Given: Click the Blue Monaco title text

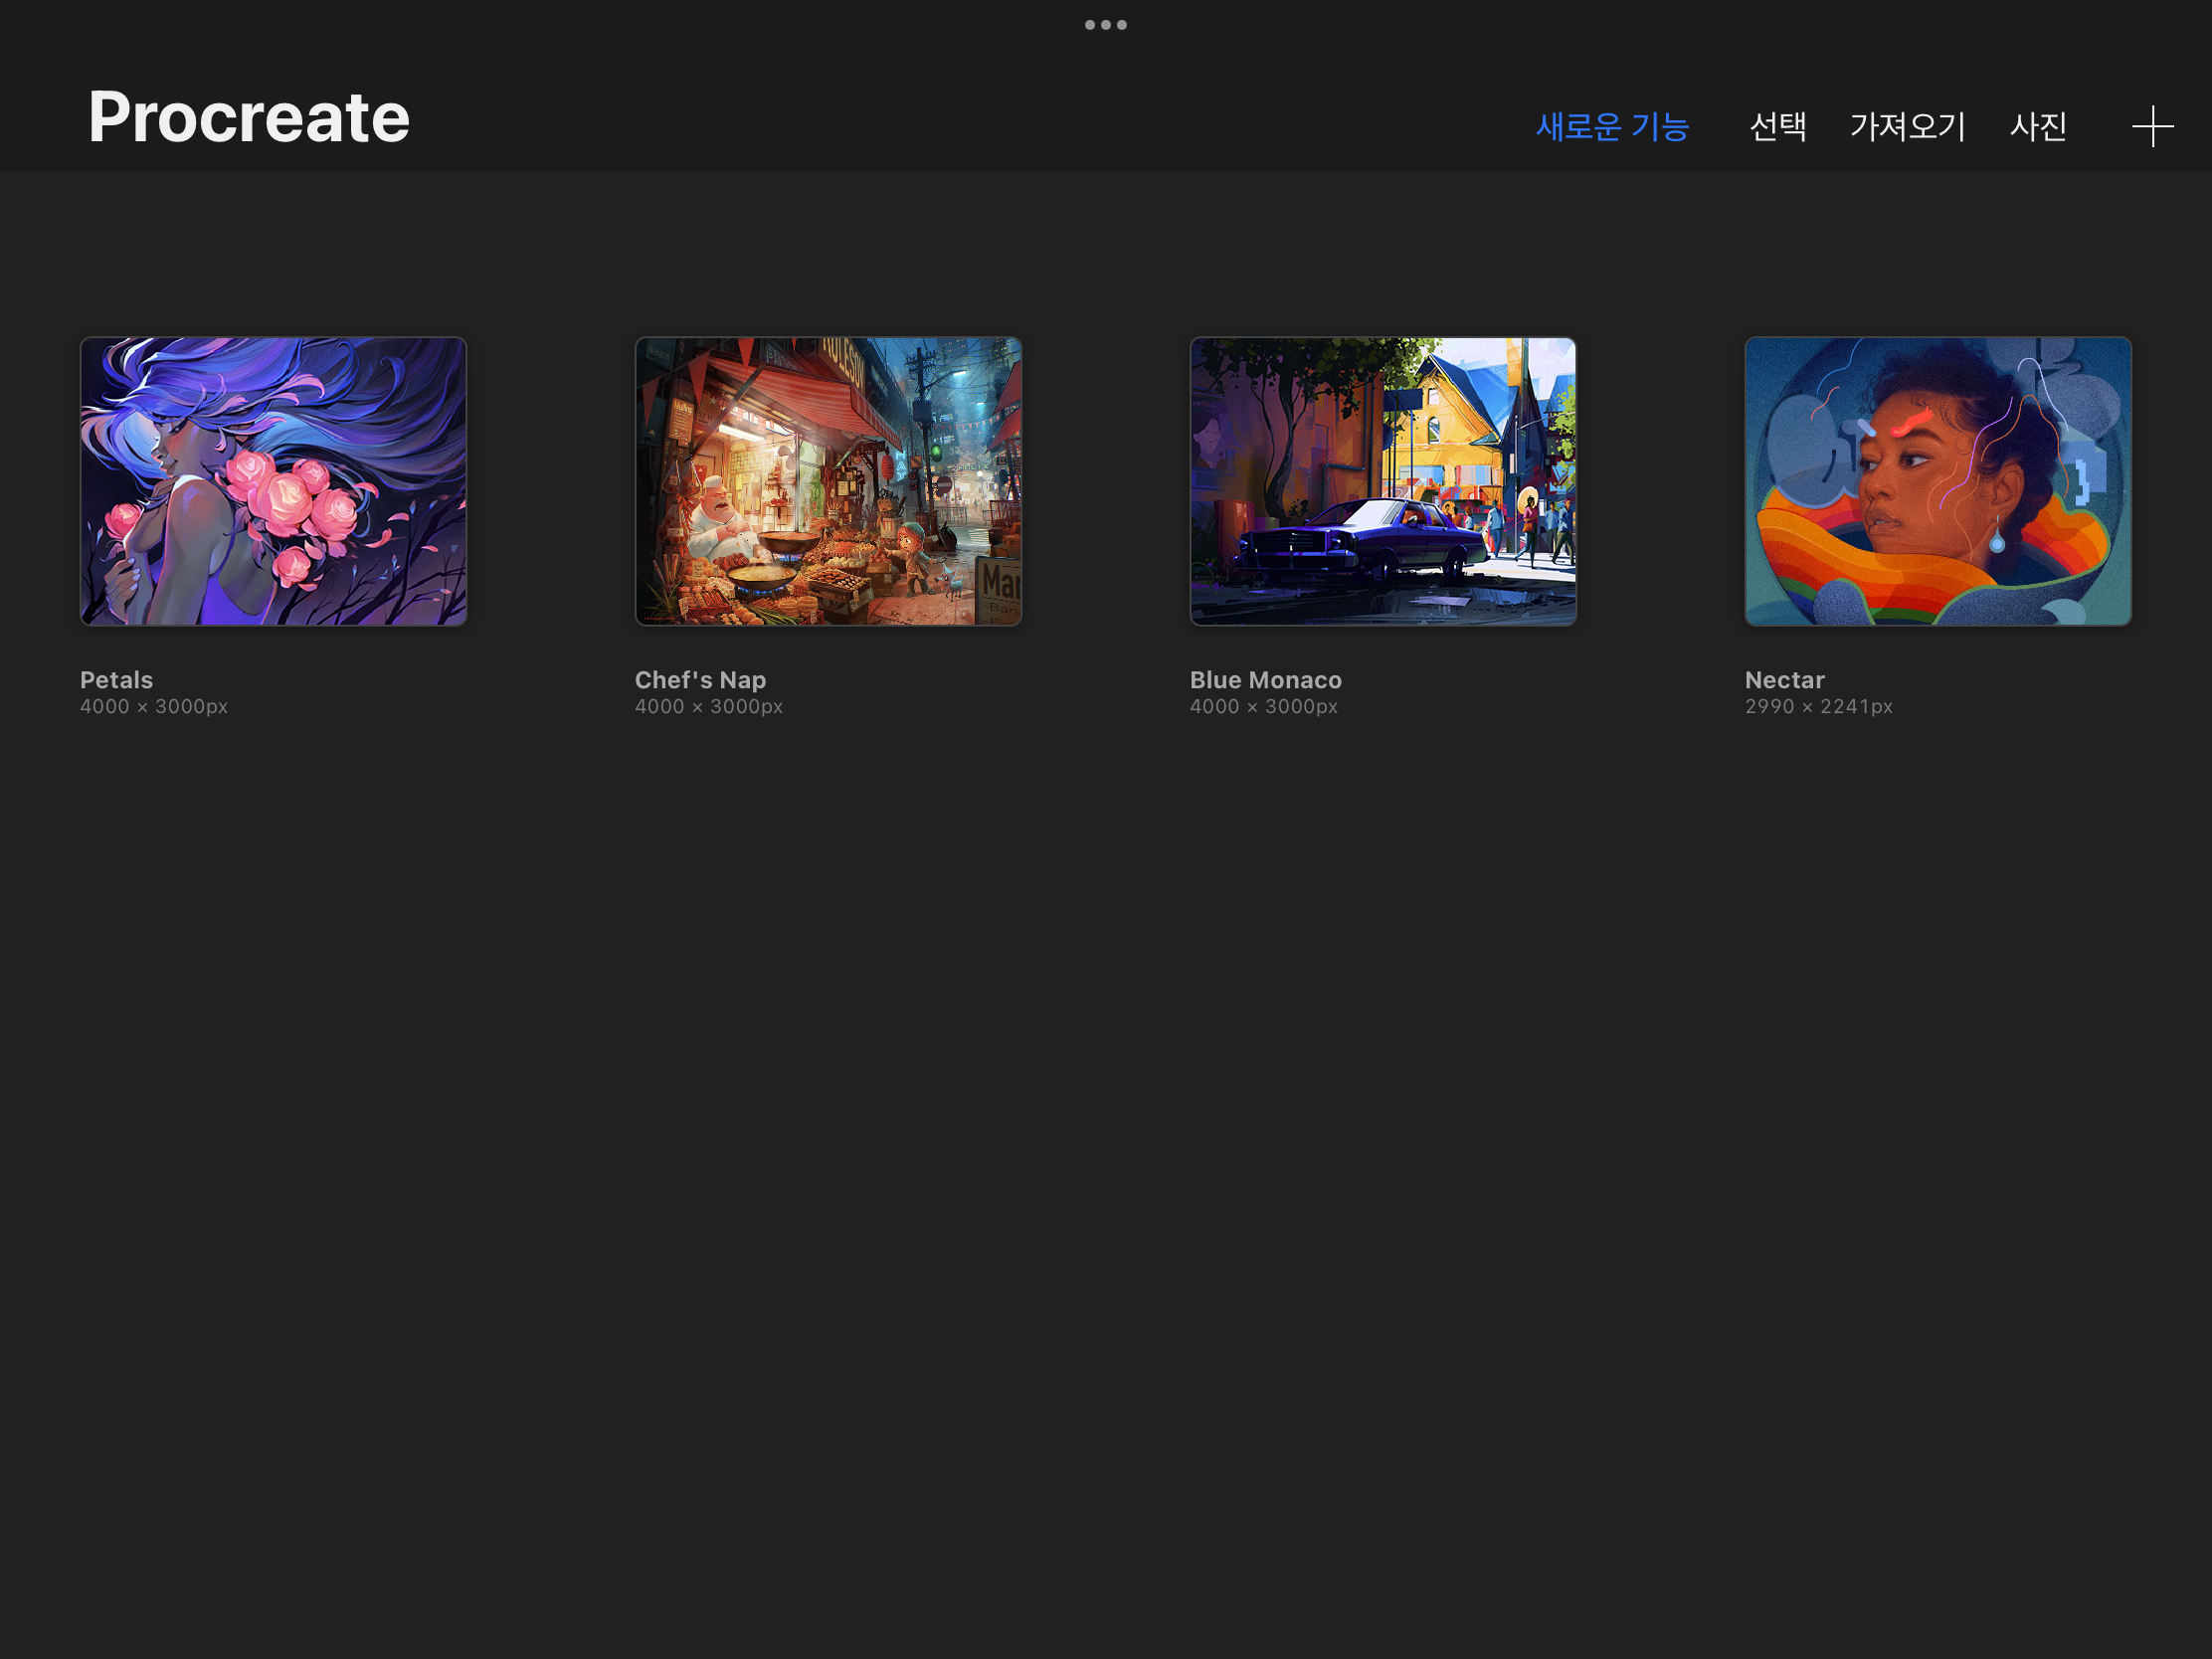Looking at the screenshot, I should click(1265, 680).
